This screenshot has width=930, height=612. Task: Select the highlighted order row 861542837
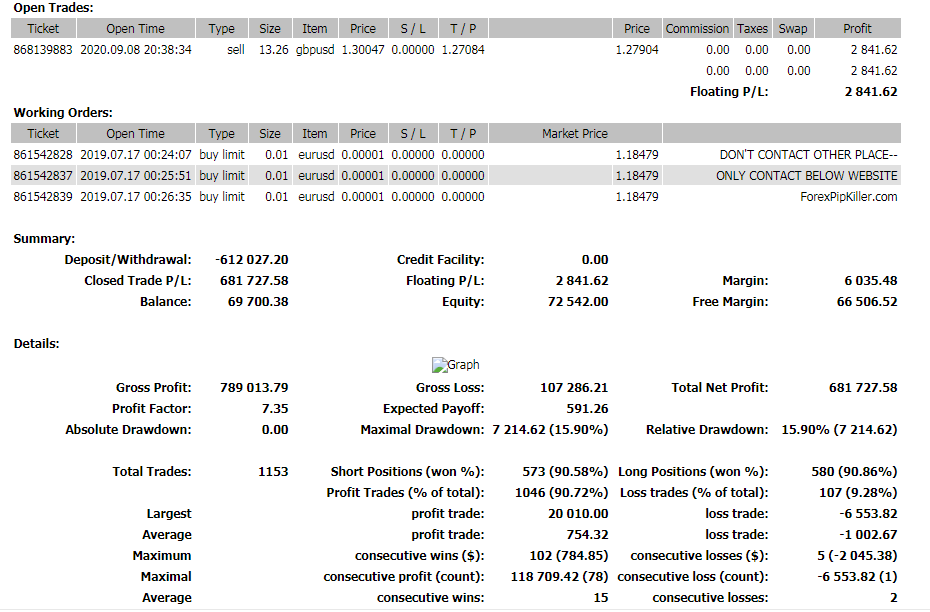coord(43,176)
